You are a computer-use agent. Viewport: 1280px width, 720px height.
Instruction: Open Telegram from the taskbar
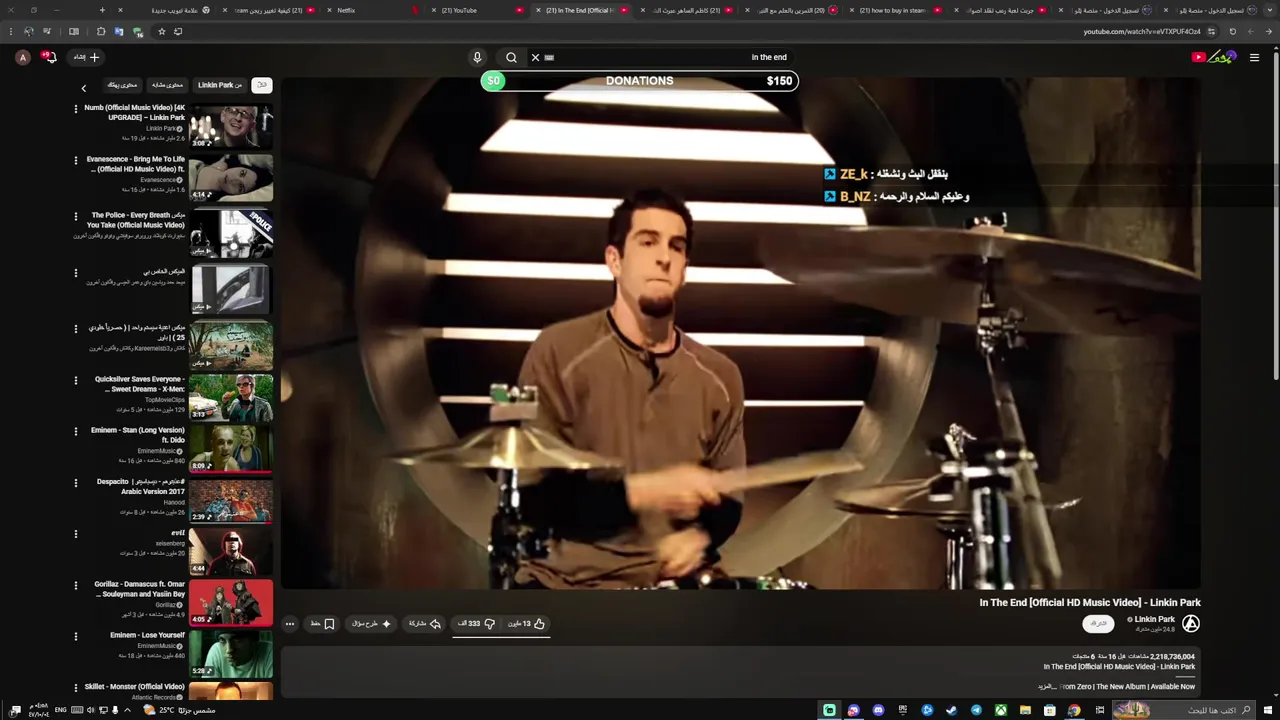[x=976, y=710]
